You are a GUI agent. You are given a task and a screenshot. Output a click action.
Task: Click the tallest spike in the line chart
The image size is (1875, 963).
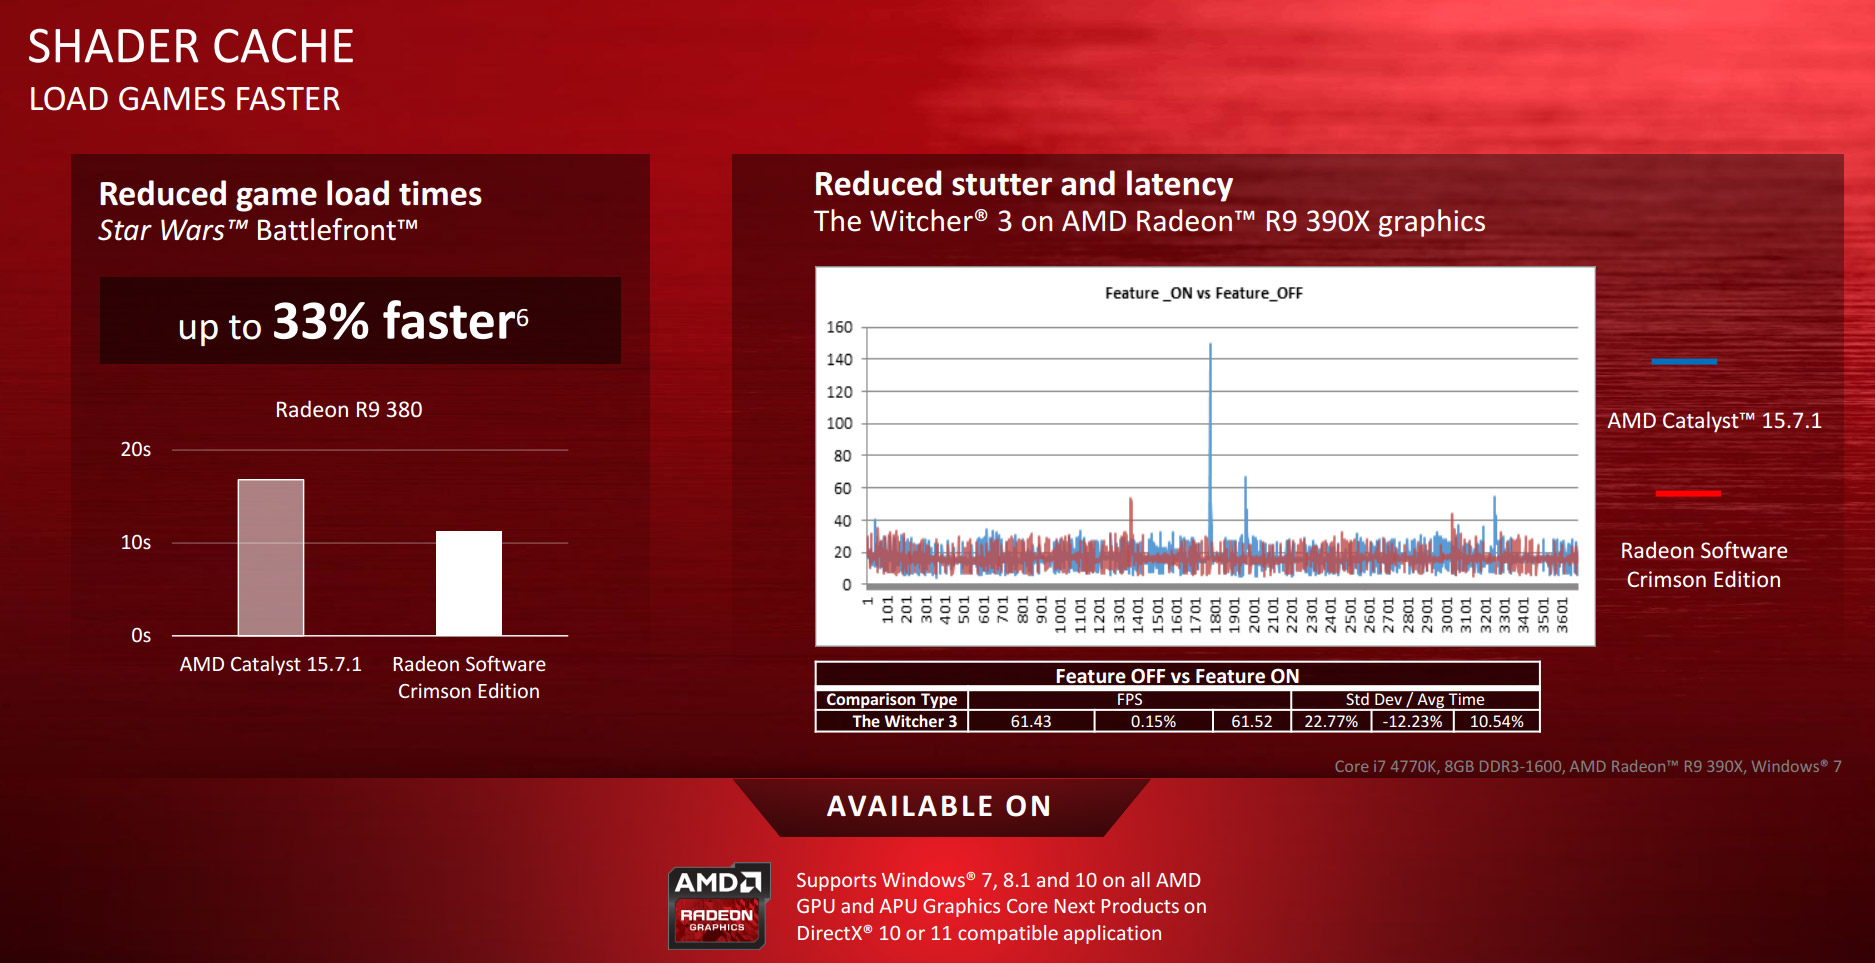point(1210,345)
